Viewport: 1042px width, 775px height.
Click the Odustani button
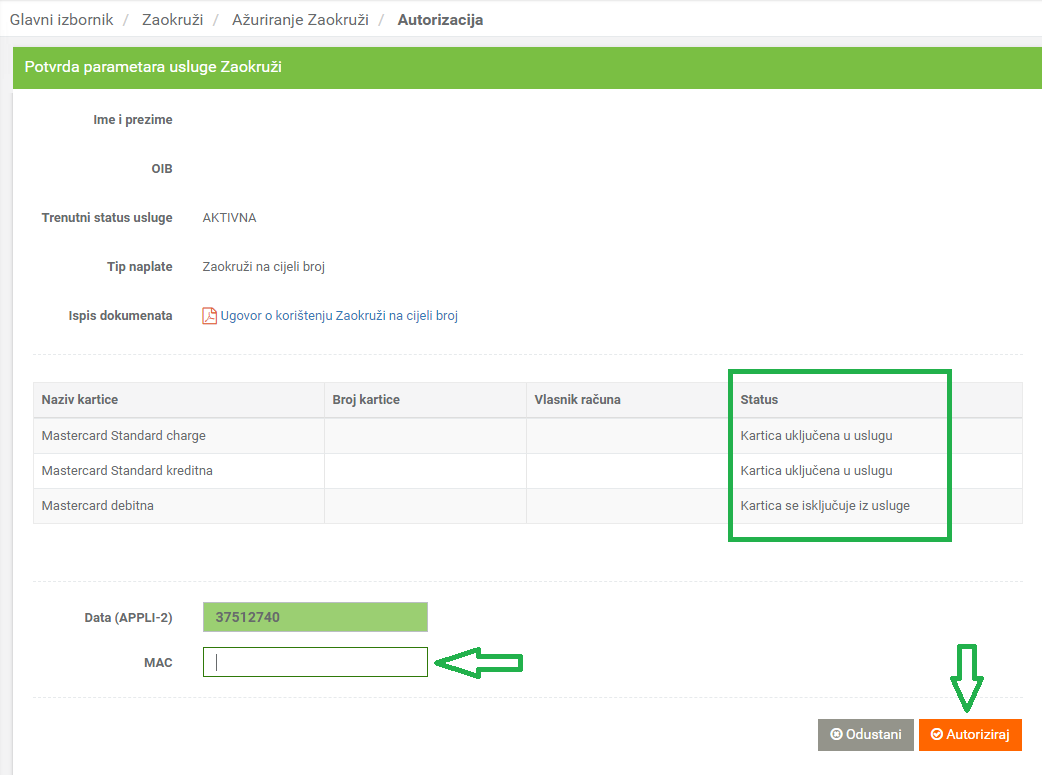(x=865, y=734)
